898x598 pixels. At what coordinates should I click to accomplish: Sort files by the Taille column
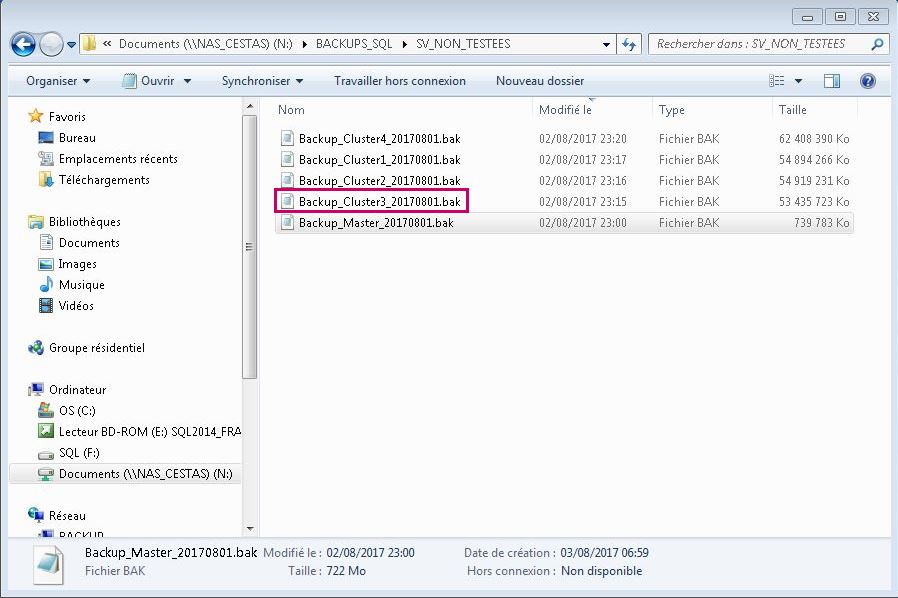pyautogui.click(x=792, y=110)
